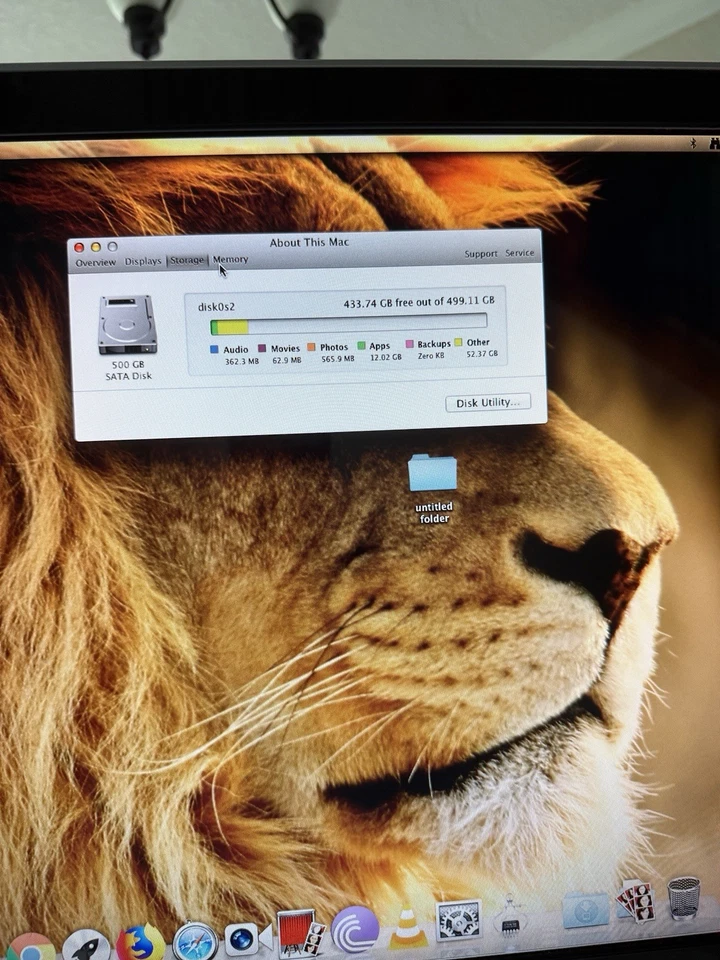This screenshot has height=960, width=720.
Task: Launch Firefox from the dock
Action: click(141, 942)
